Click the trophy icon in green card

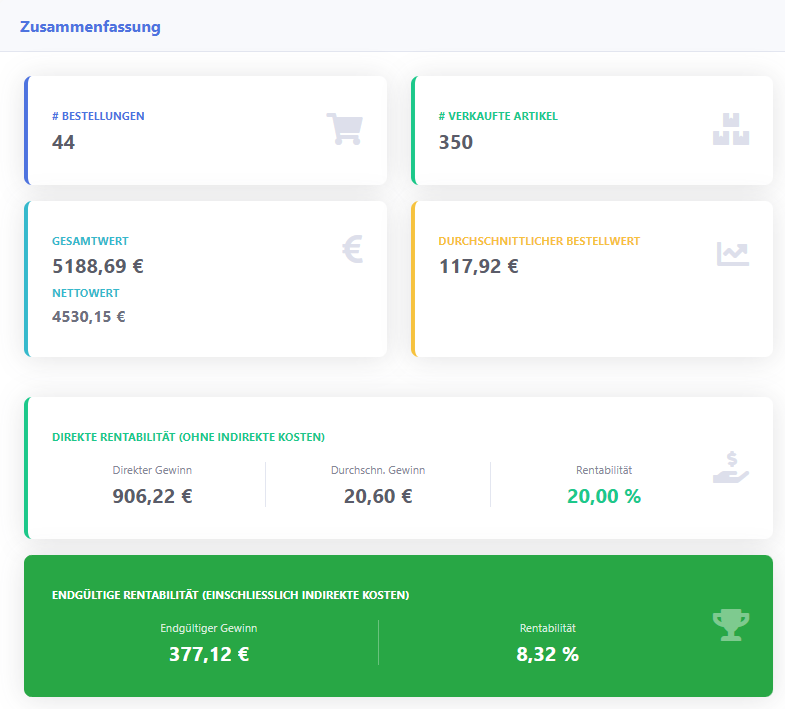click(730, 625)
